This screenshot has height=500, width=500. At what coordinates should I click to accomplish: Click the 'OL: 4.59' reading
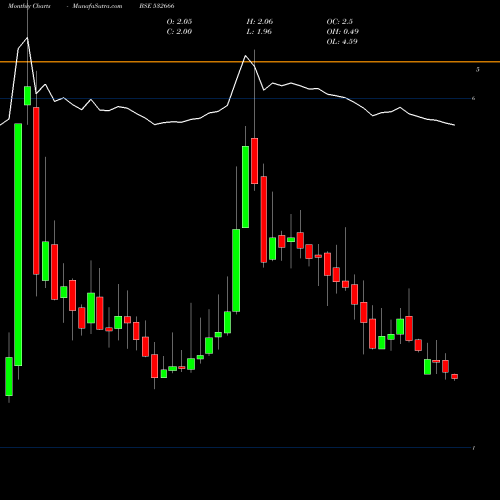342,42
